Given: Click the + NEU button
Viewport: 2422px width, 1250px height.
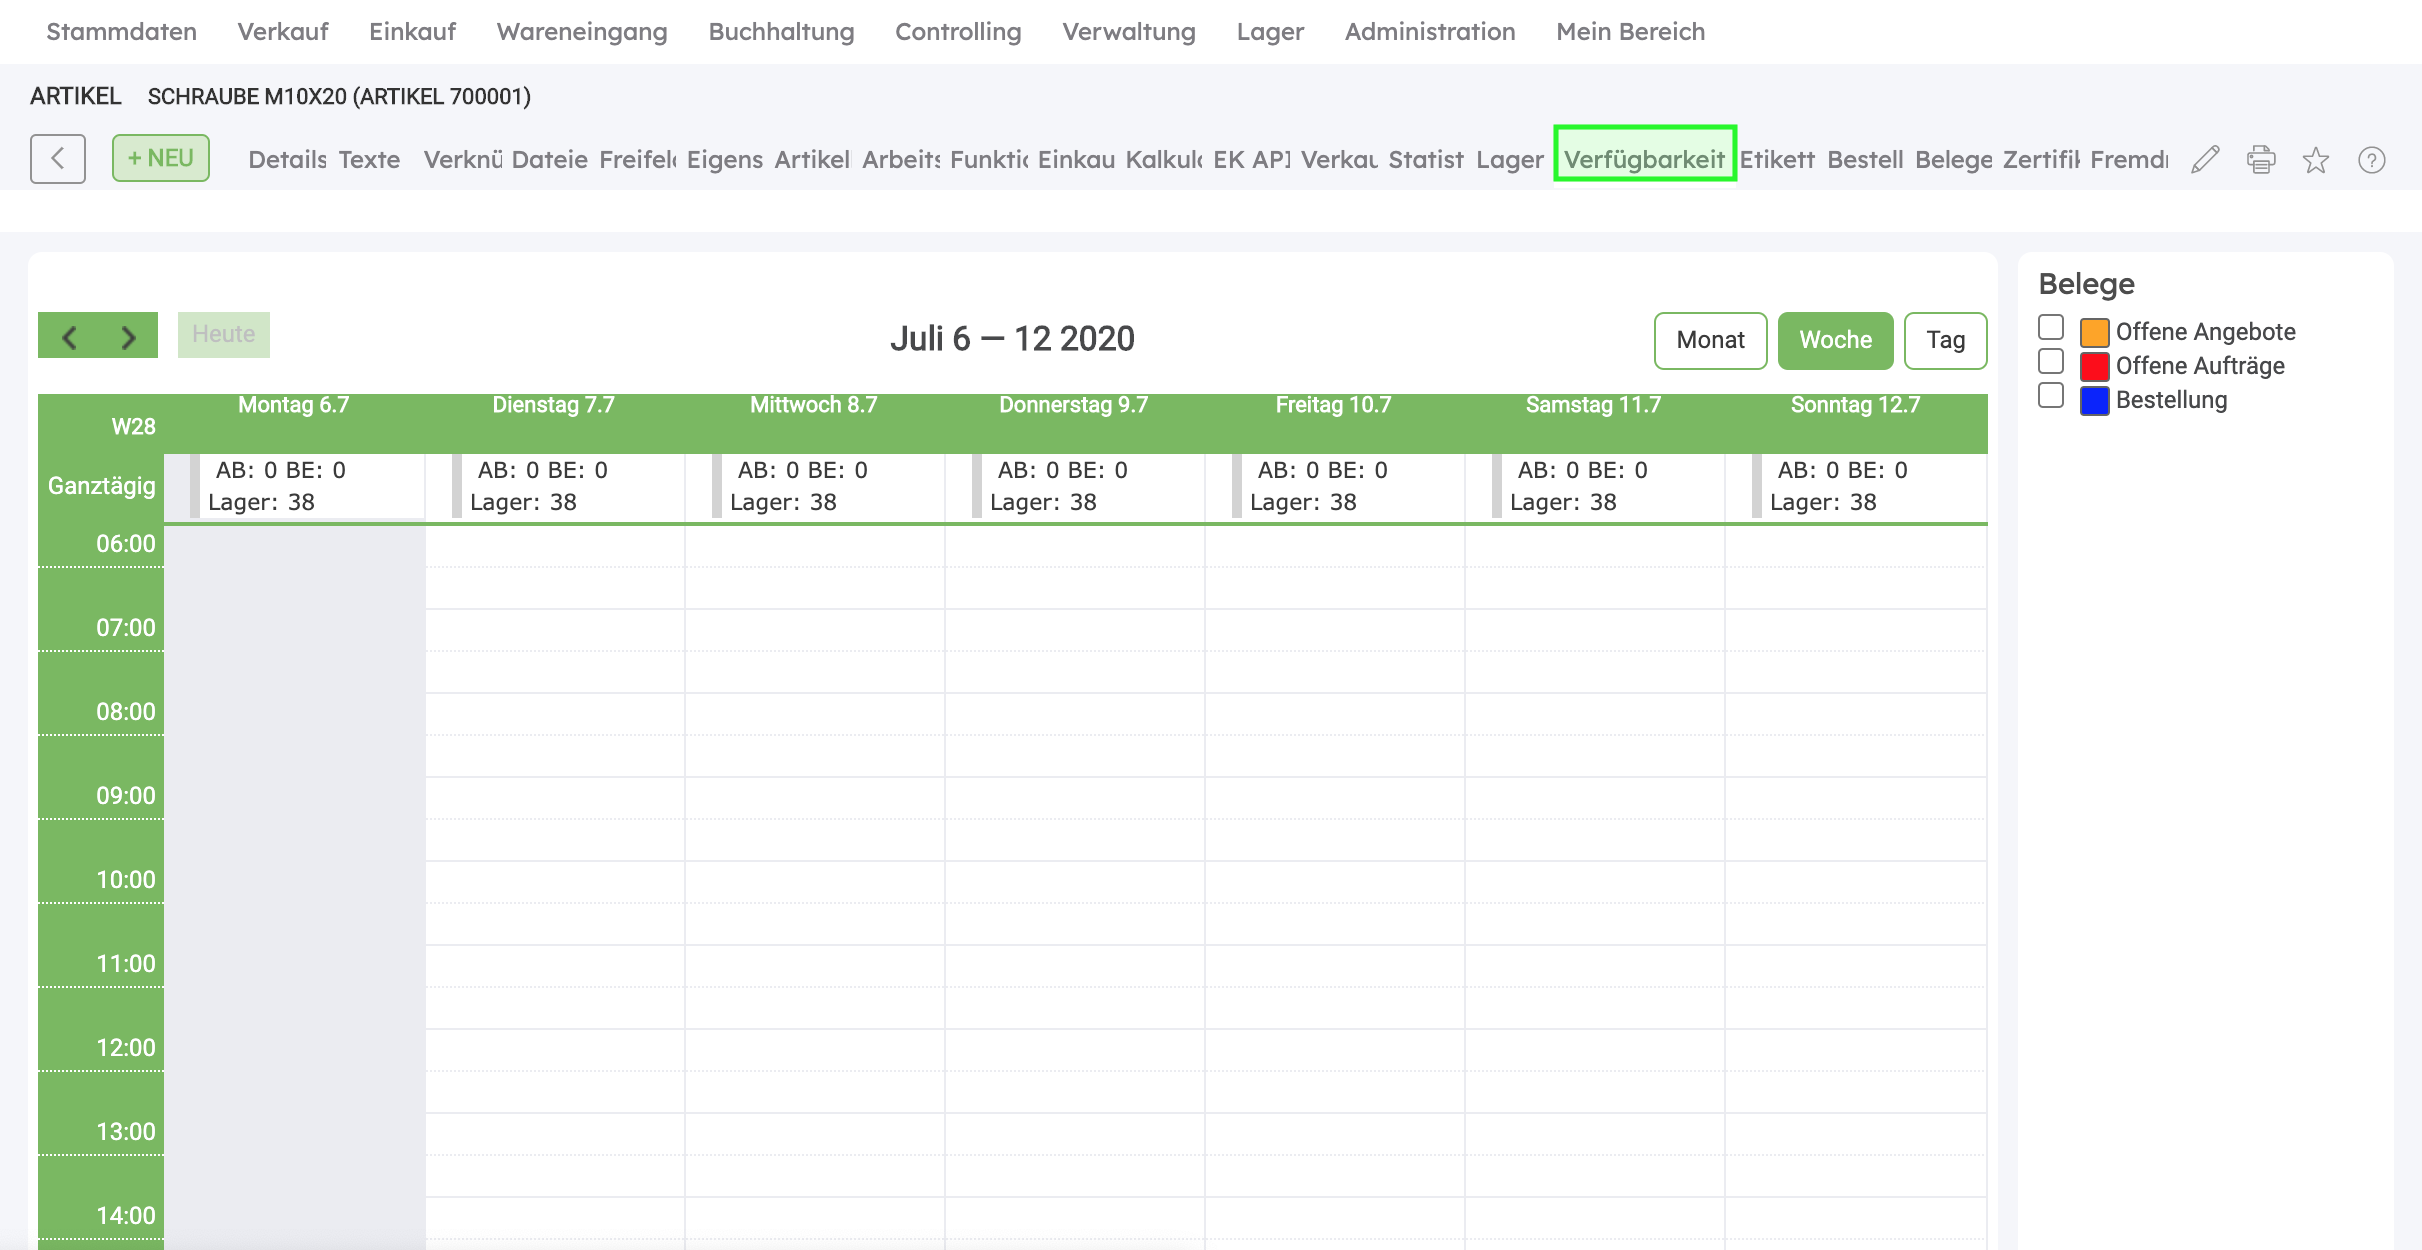Looking at the screenshot, I should [x=160, y=158].
